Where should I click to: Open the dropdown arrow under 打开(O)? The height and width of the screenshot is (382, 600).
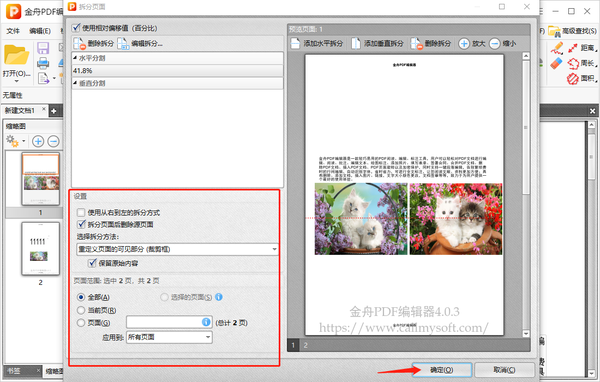(x=16, y=81)
